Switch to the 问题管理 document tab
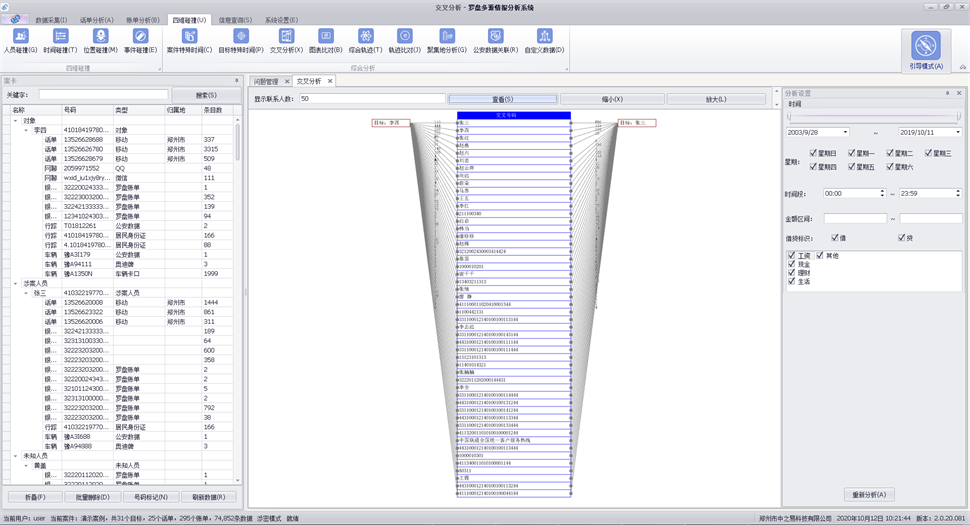970x525 pixels. pos(265,81)
